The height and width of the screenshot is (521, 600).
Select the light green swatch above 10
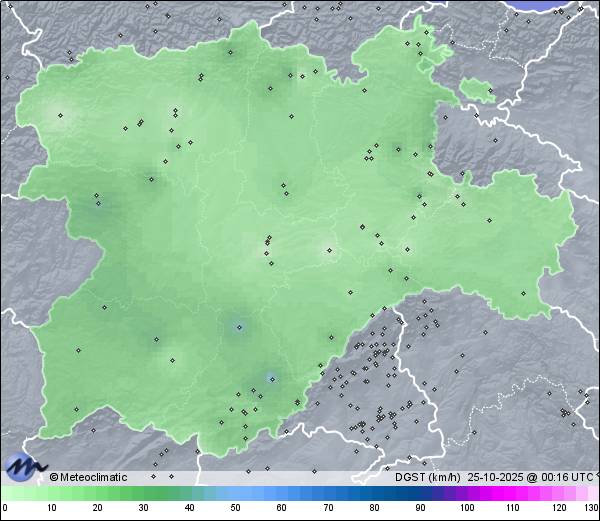click(51, 493)
